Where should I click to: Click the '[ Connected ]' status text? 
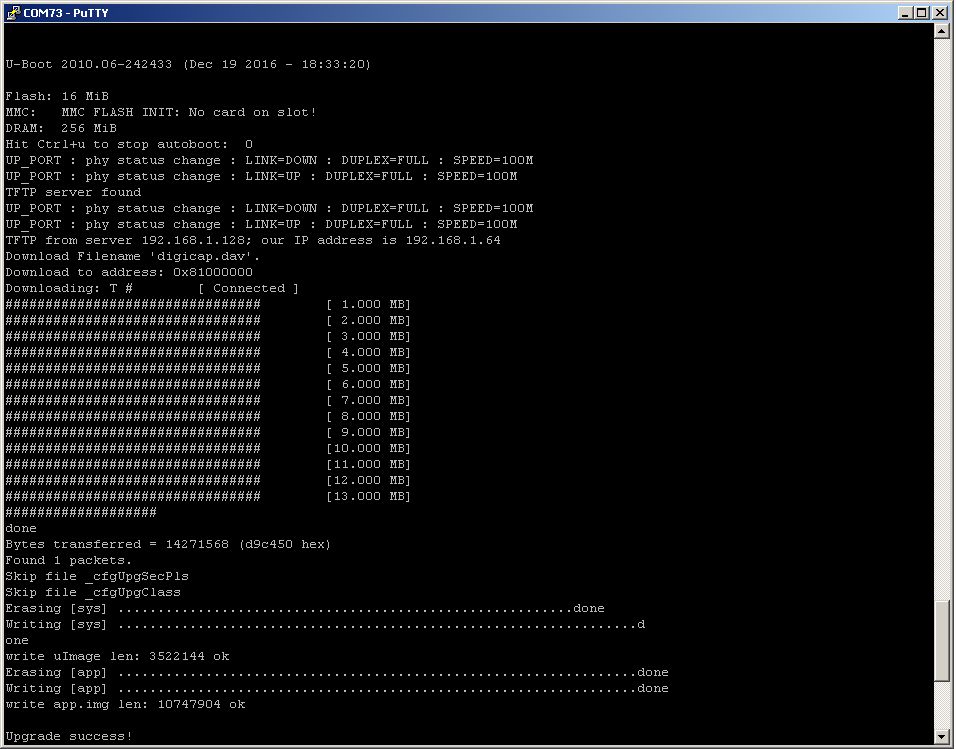pyautogui.click(x=249, y=288)
